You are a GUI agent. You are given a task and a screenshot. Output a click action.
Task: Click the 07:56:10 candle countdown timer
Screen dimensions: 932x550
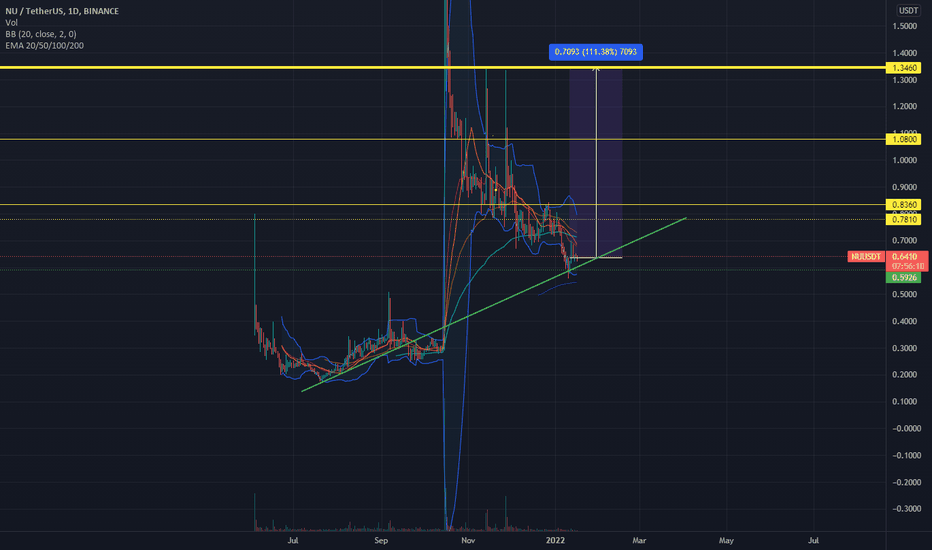(906, 266)
